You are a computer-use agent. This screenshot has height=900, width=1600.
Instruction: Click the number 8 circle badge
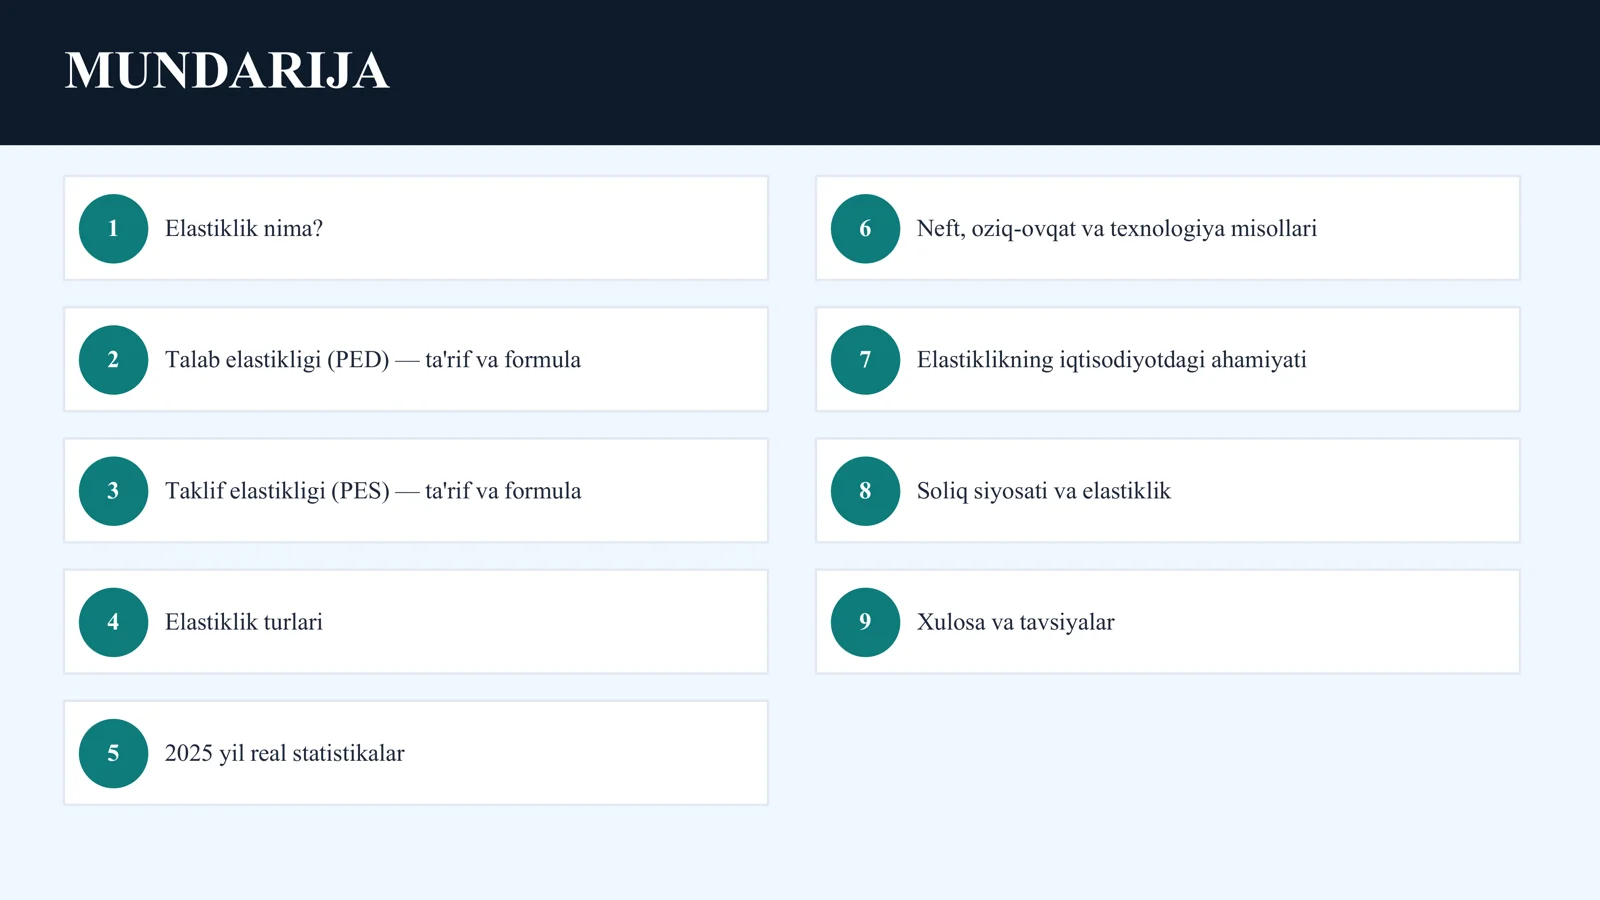865,490
